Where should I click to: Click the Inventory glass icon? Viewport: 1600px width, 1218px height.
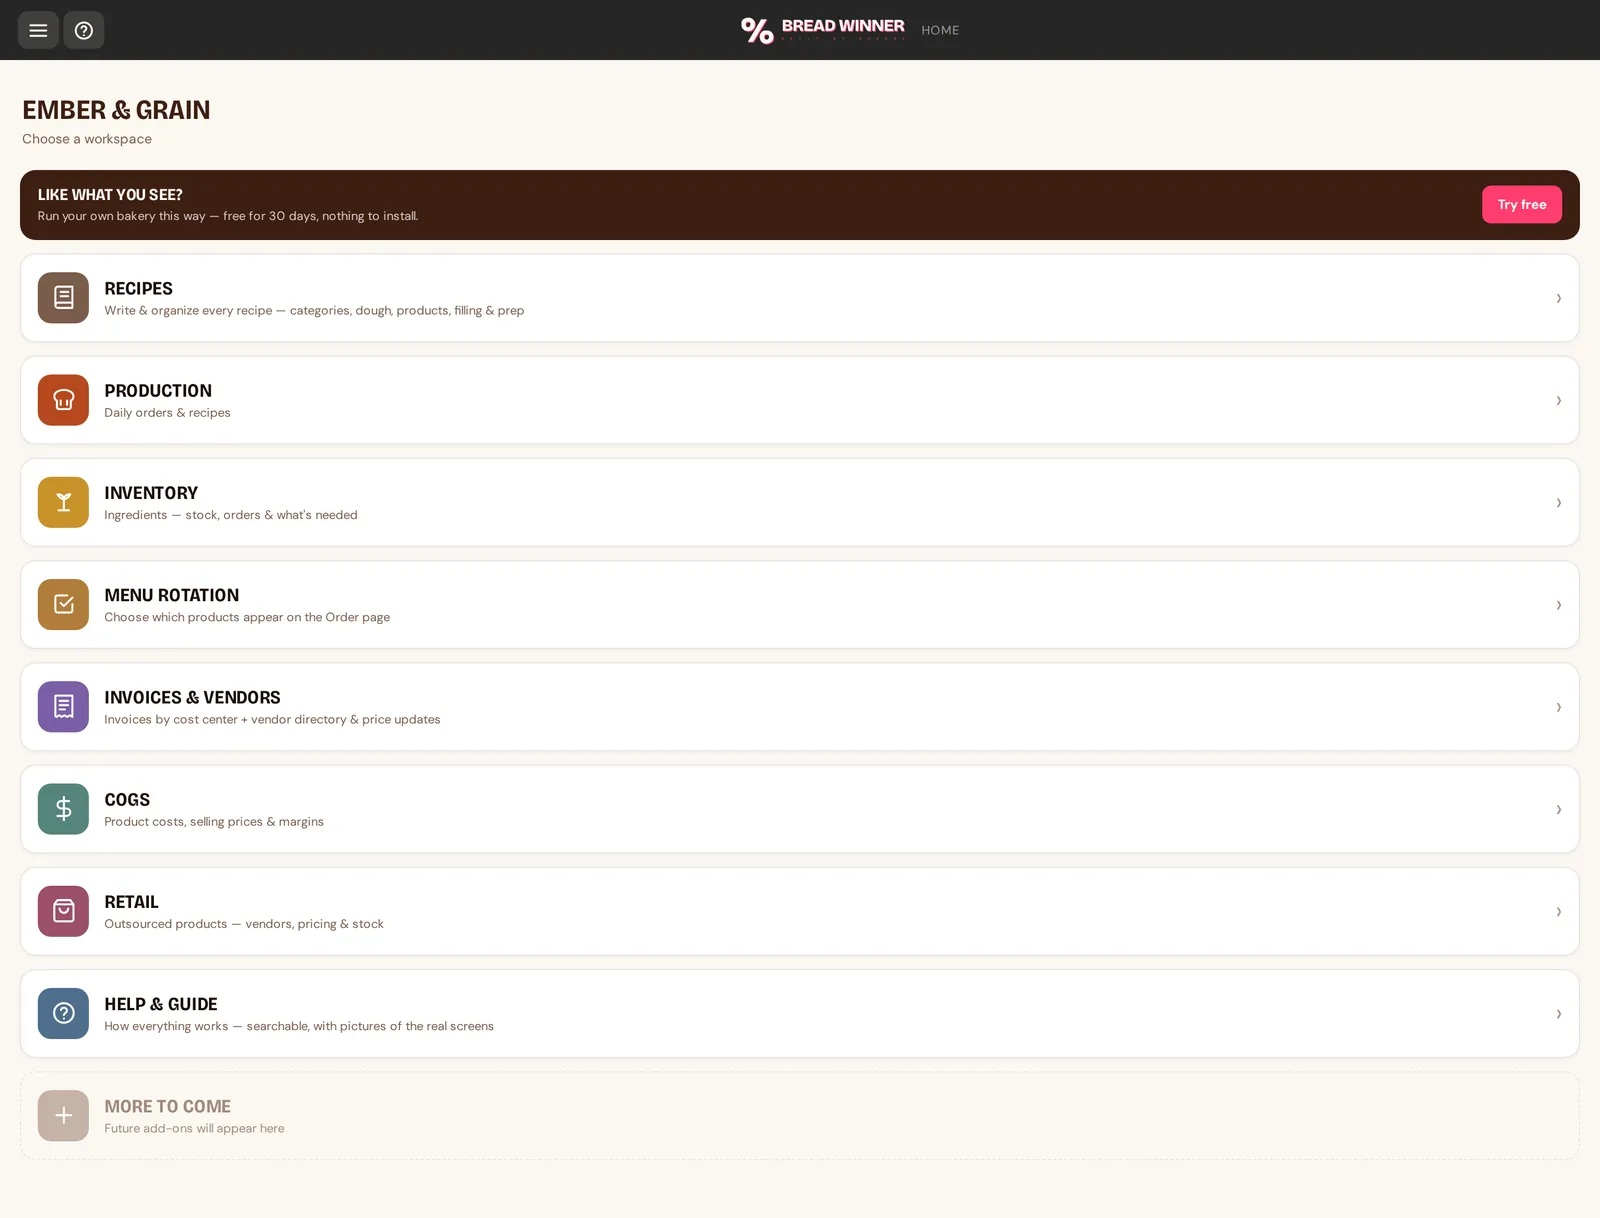pos(63,502)
